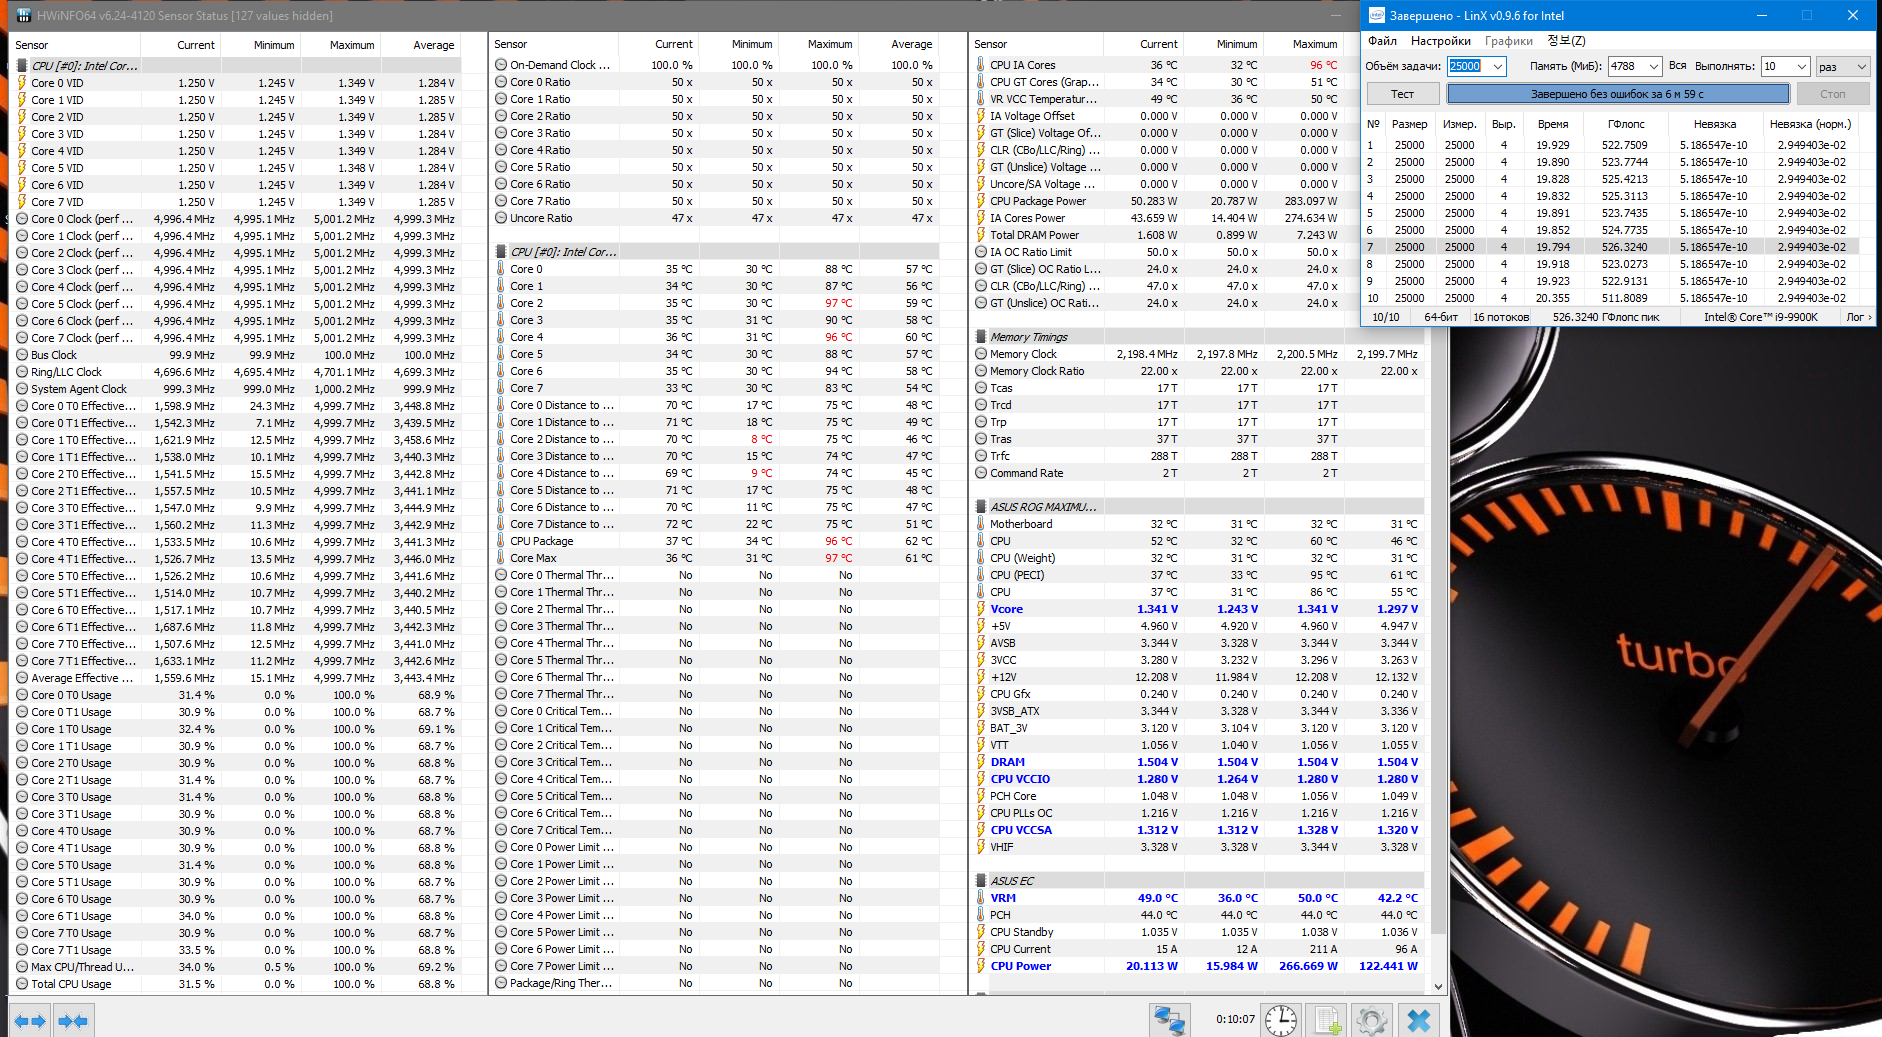The width and height of the screenshot is (1882, 1037).
Task: Open the Выполнять count dropdown showing 10
Action: coord(1802,66)
